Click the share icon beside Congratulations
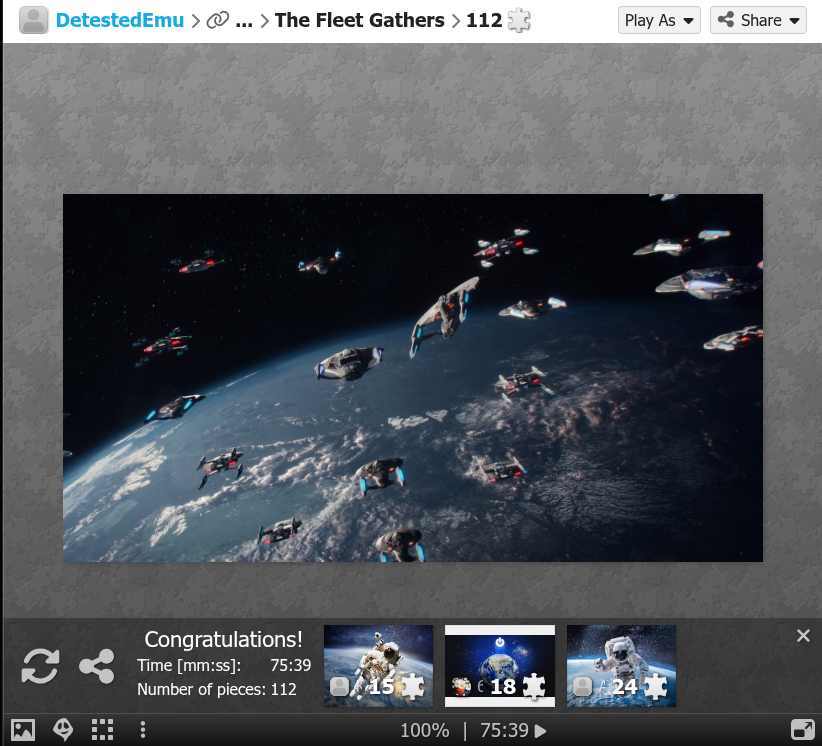 click(96, 667)
